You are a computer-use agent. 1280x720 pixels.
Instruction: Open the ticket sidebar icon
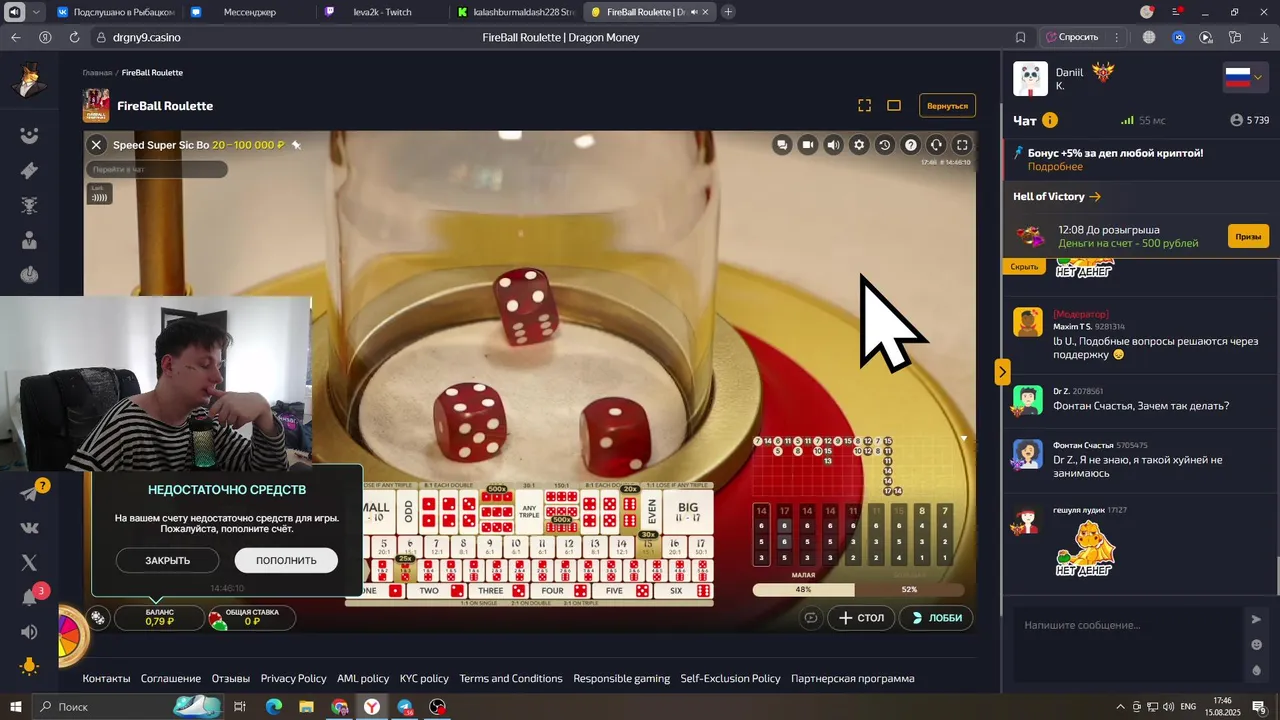29,171
